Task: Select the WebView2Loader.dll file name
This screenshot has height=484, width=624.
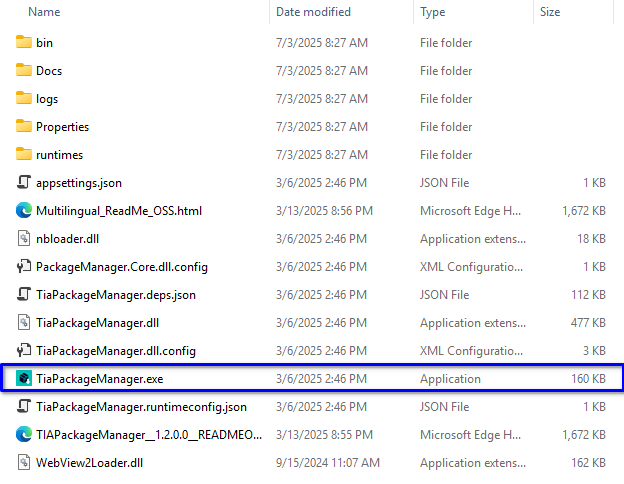Action: 89,463
